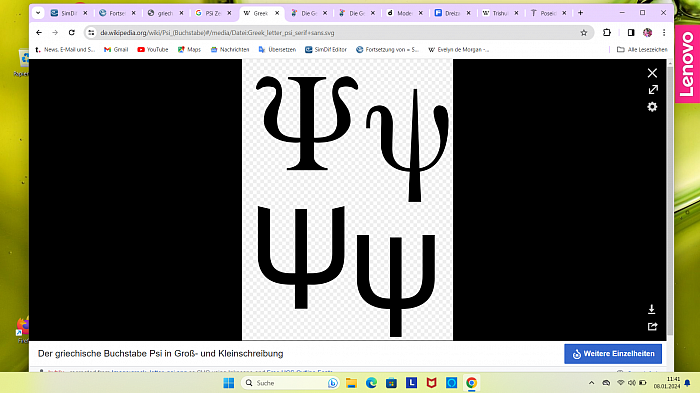
Task: Open the Alexa app in the taskbar
Action: pyautogui.click(x=451, y=383)
